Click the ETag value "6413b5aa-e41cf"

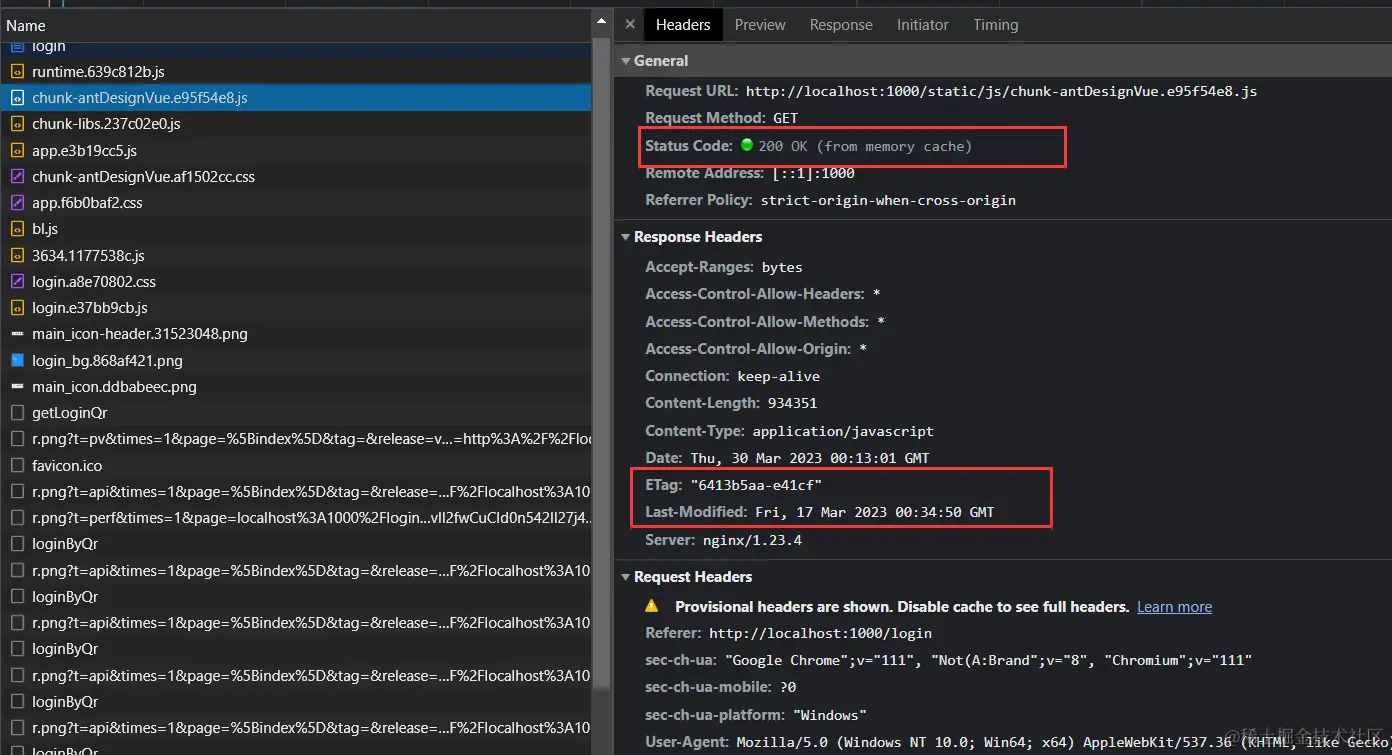(x=756, y=485)
